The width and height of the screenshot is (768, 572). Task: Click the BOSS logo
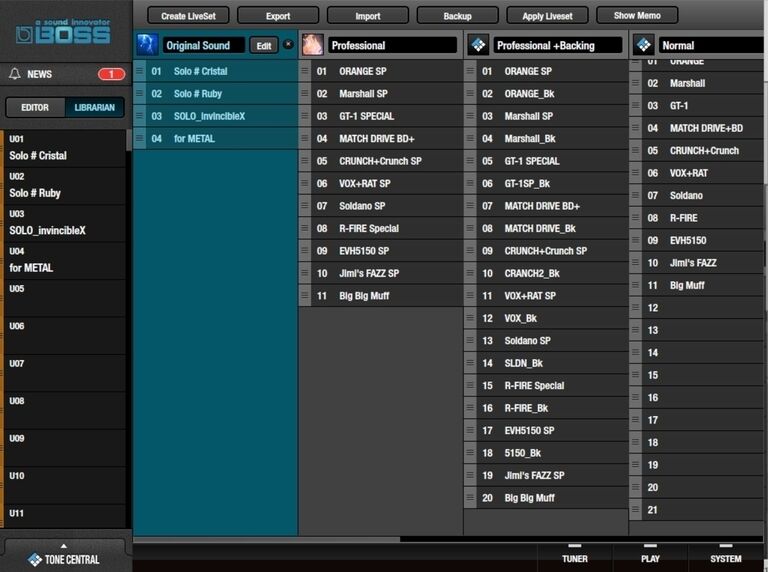click(x=64, y=32)
